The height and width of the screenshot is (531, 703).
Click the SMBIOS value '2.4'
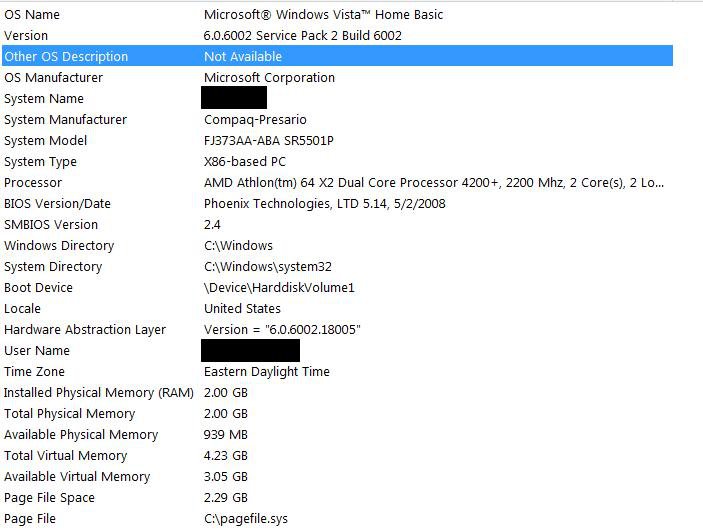pyautogui.click(x=212, y=225)
